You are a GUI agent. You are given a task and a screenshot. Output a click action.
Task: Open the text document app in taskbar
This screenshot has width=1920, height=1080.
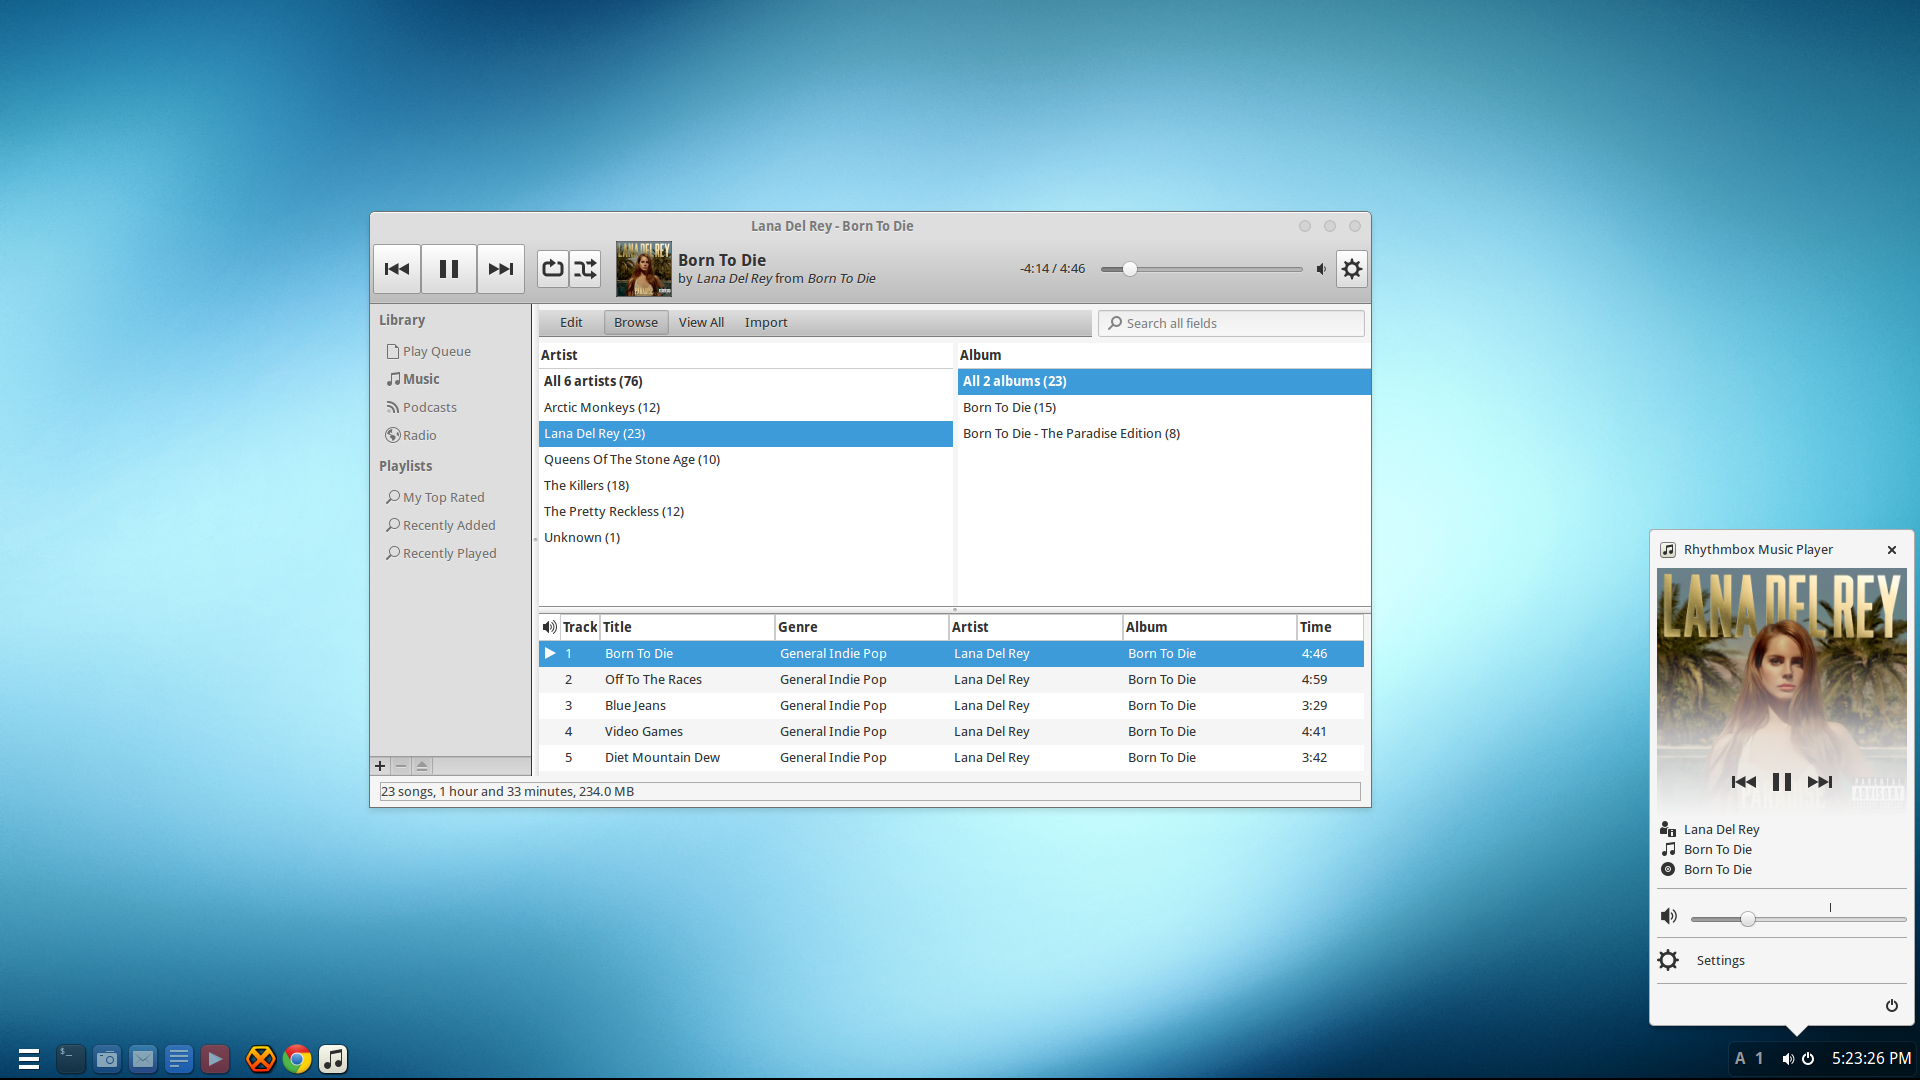pyautogui.click(x=179, y=1059)
